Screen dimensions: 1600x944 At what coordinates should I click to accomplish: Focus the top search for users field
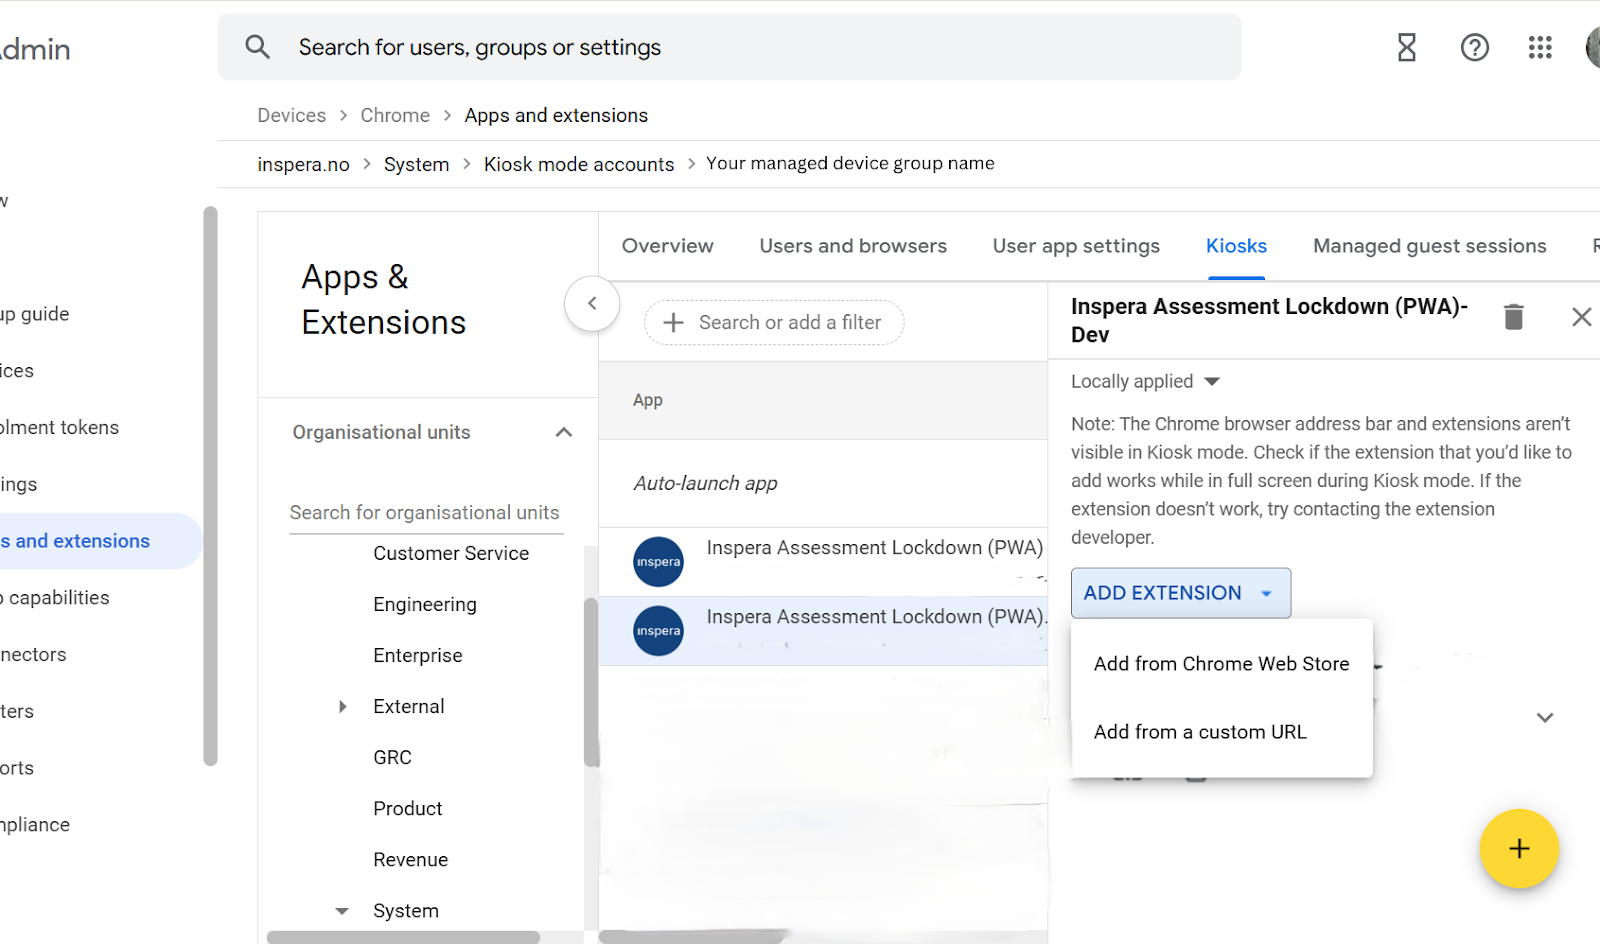point(730,47)
